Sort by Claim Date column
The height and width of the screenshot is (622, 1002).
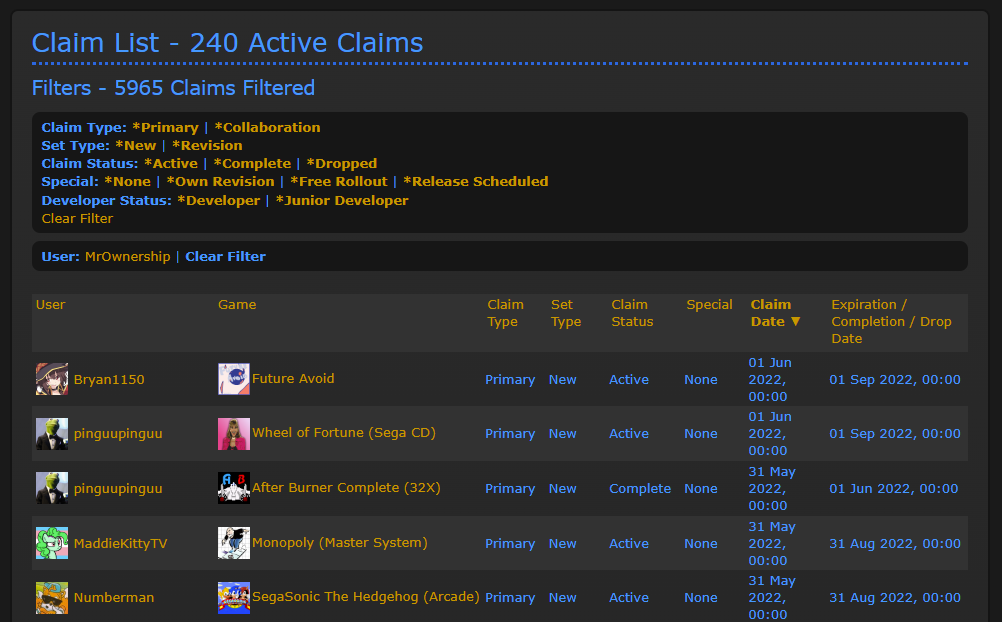tap(775, 313)
